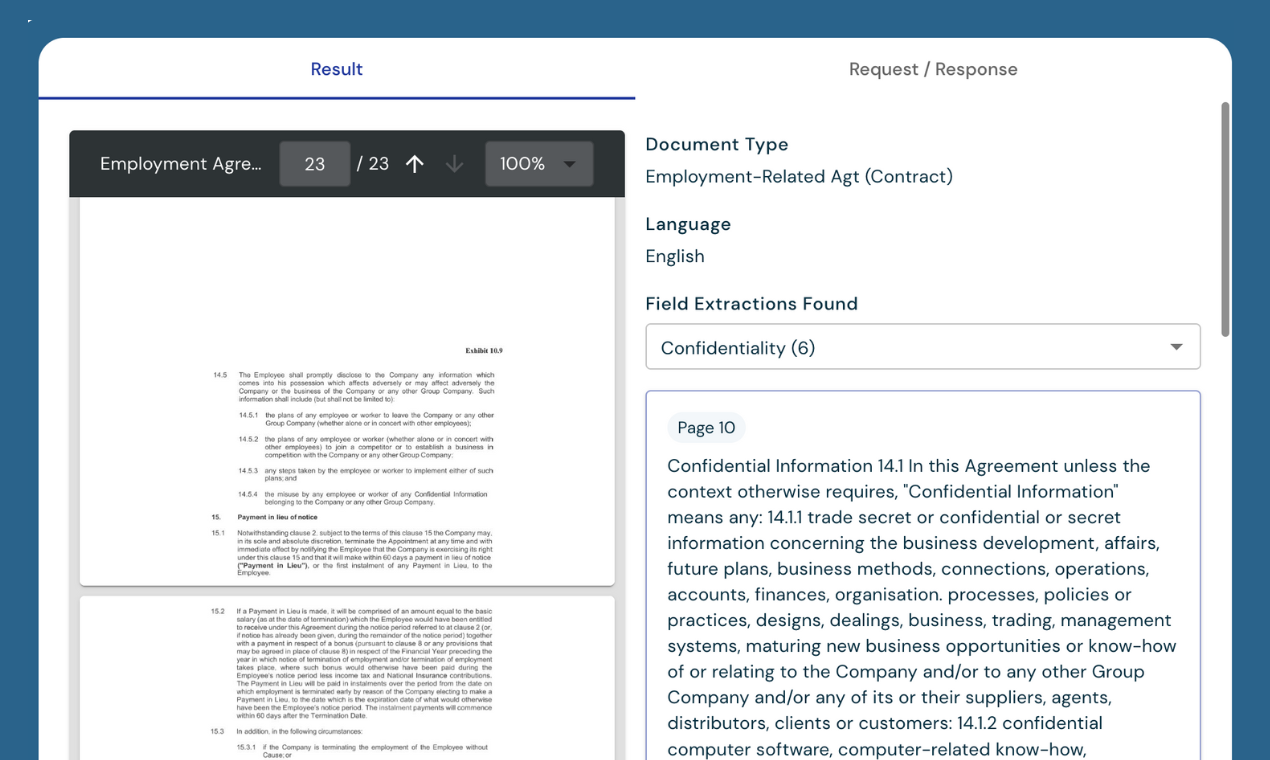Go to previous page with up arrow
This screenshot has height=760, width=1270.
(415, 164)
